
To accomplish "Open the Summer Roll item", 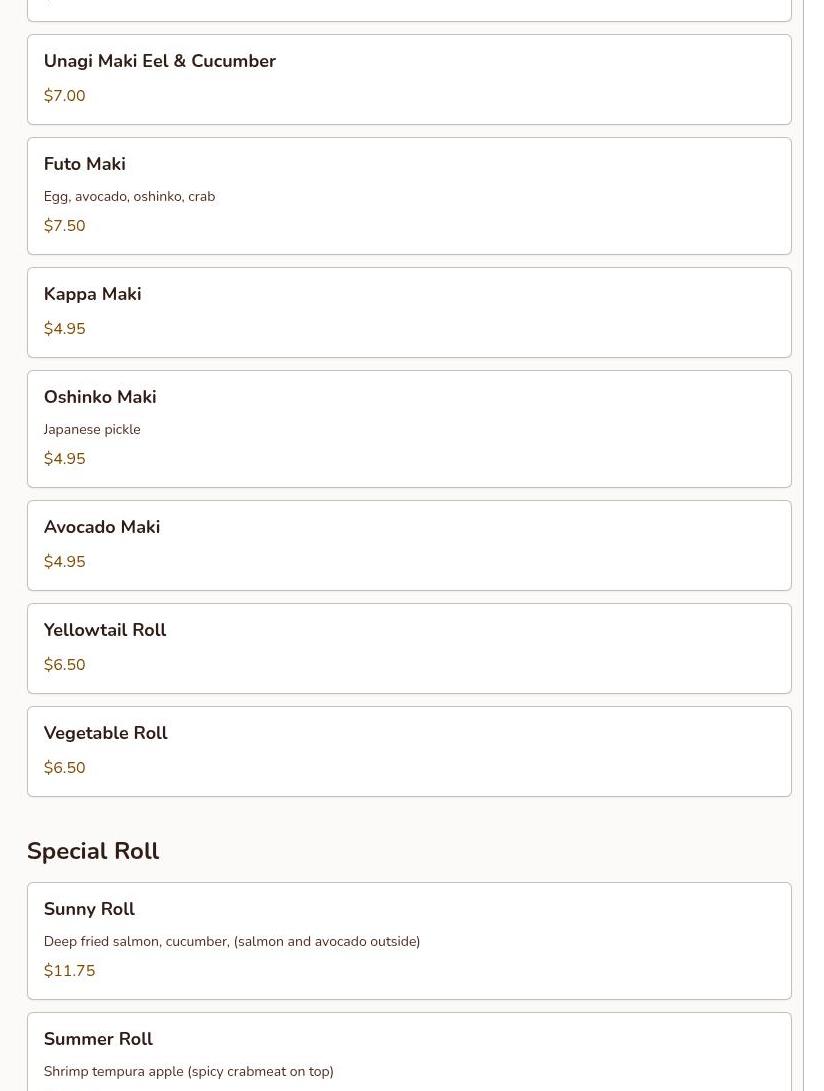I will [409, 1050].
